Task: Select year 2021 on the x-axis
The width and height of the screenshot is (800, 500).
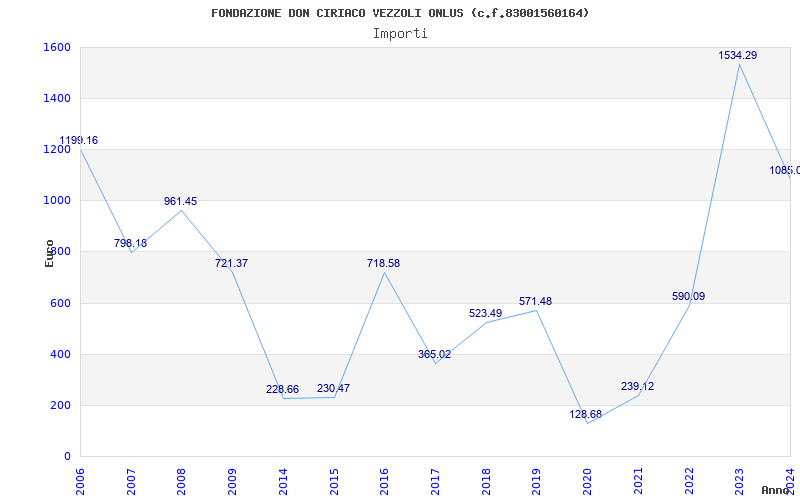Action: pos(638,482)
